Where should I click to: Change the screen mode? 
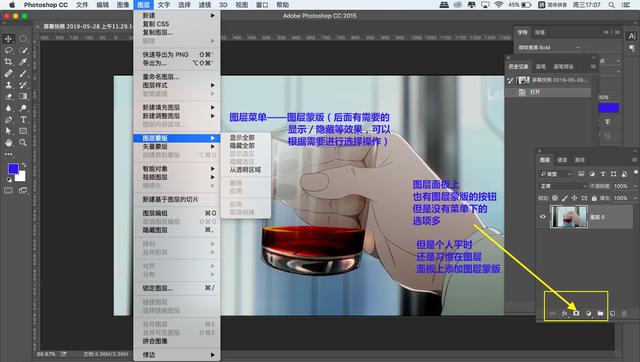[23, 191]
